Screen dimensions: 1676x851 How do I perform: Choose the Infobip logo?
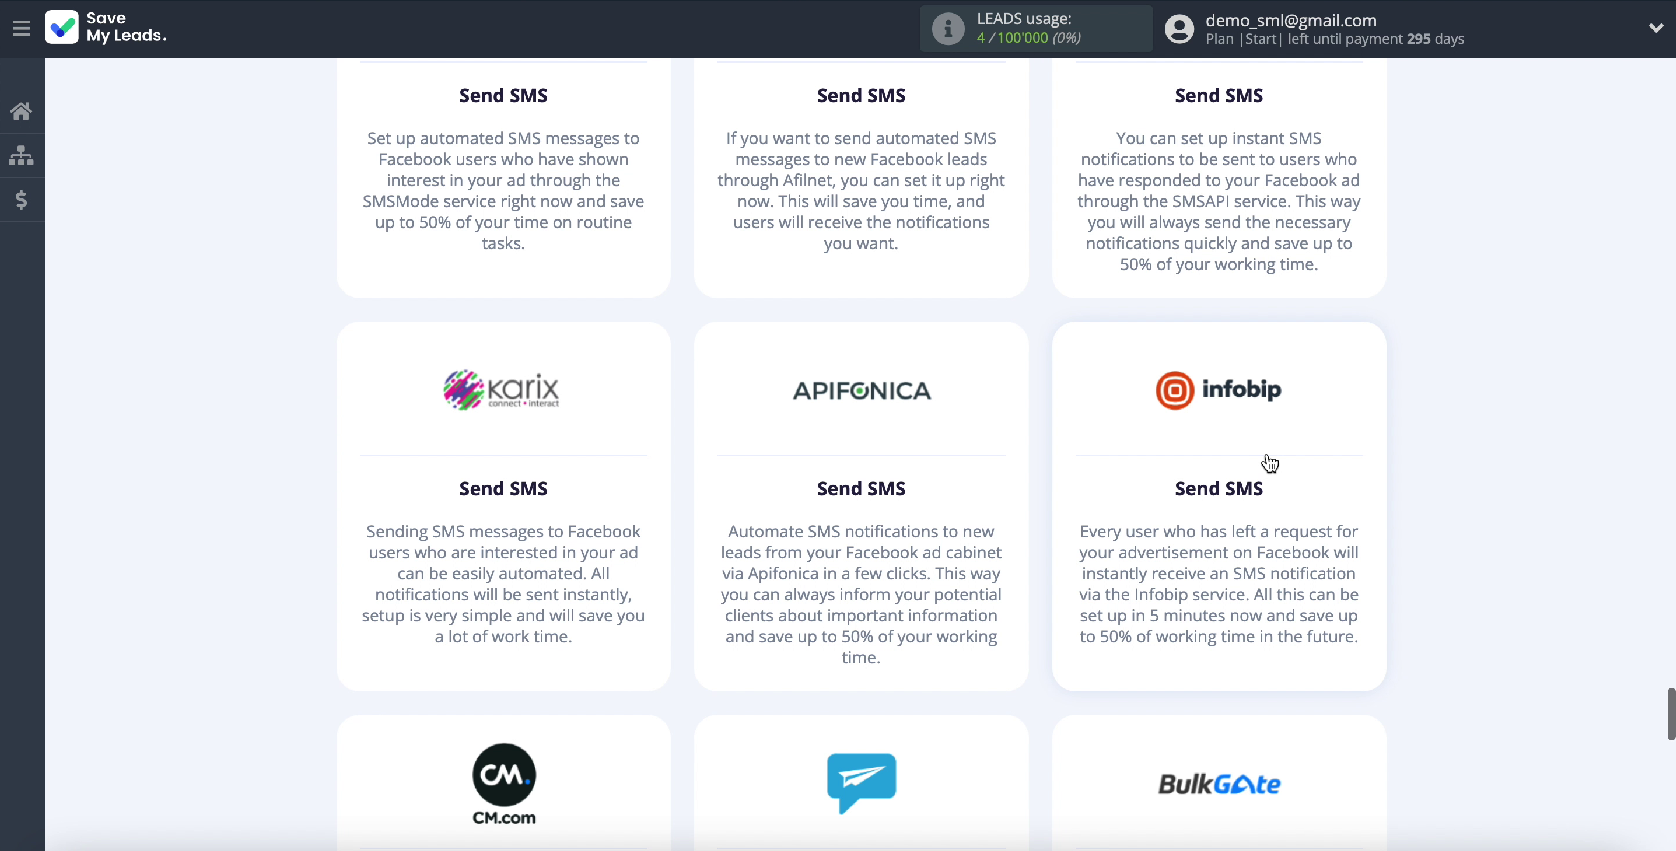pos(1218,390)
